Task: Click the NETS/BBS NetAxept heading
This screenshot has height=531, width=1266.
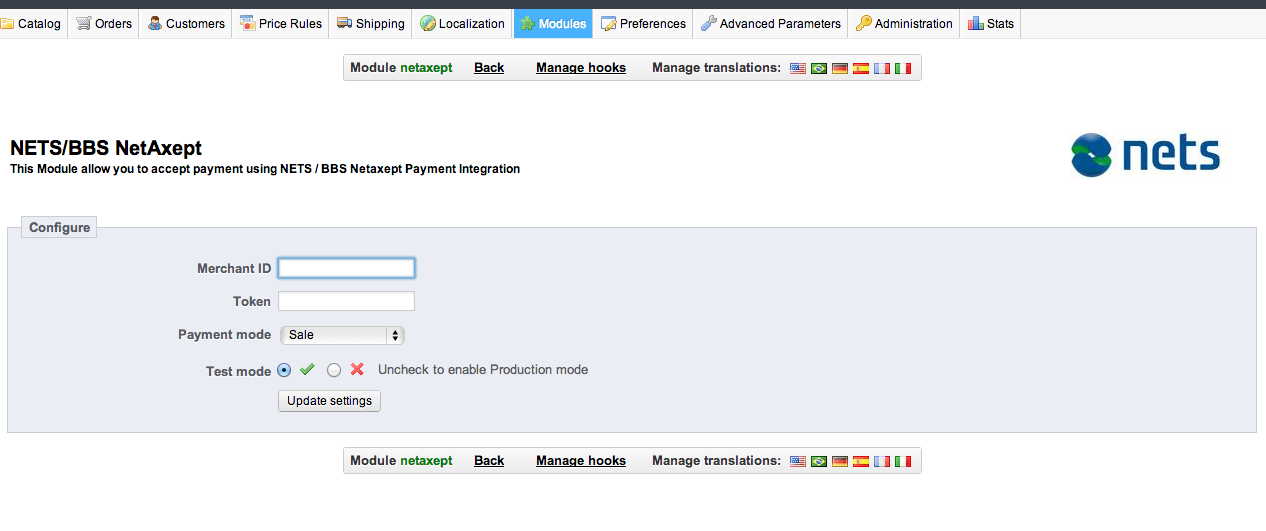Action: click(x=106, y=148)
